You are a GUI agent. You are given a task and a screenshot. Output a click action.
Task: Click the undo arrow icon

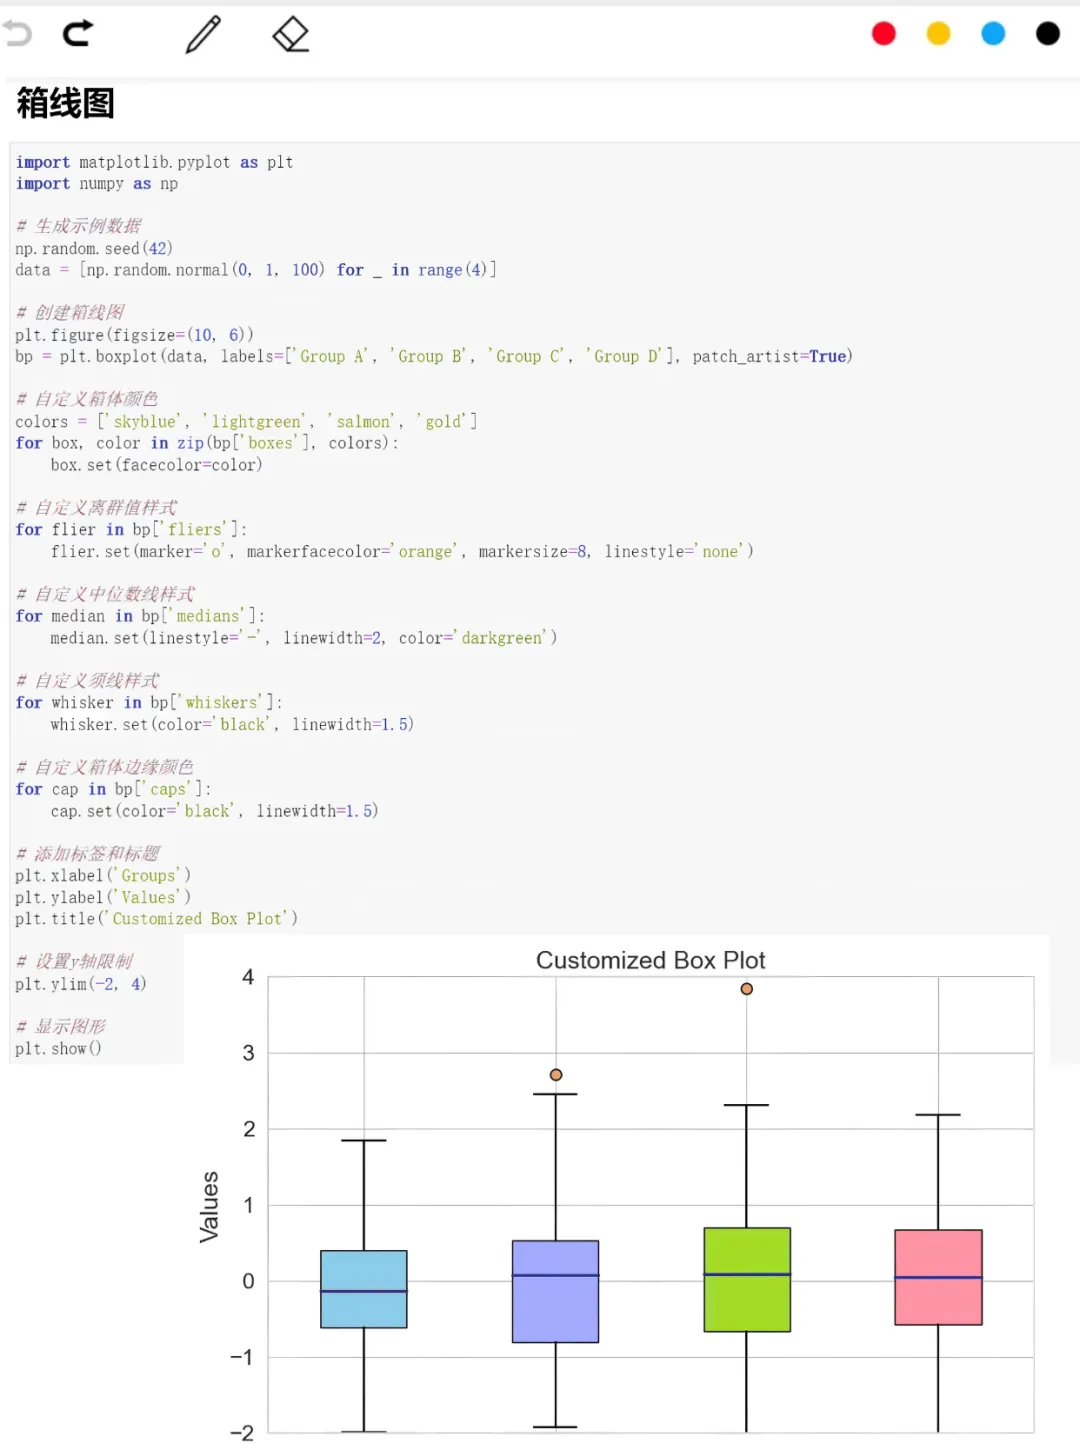click(x=17, y=34)
